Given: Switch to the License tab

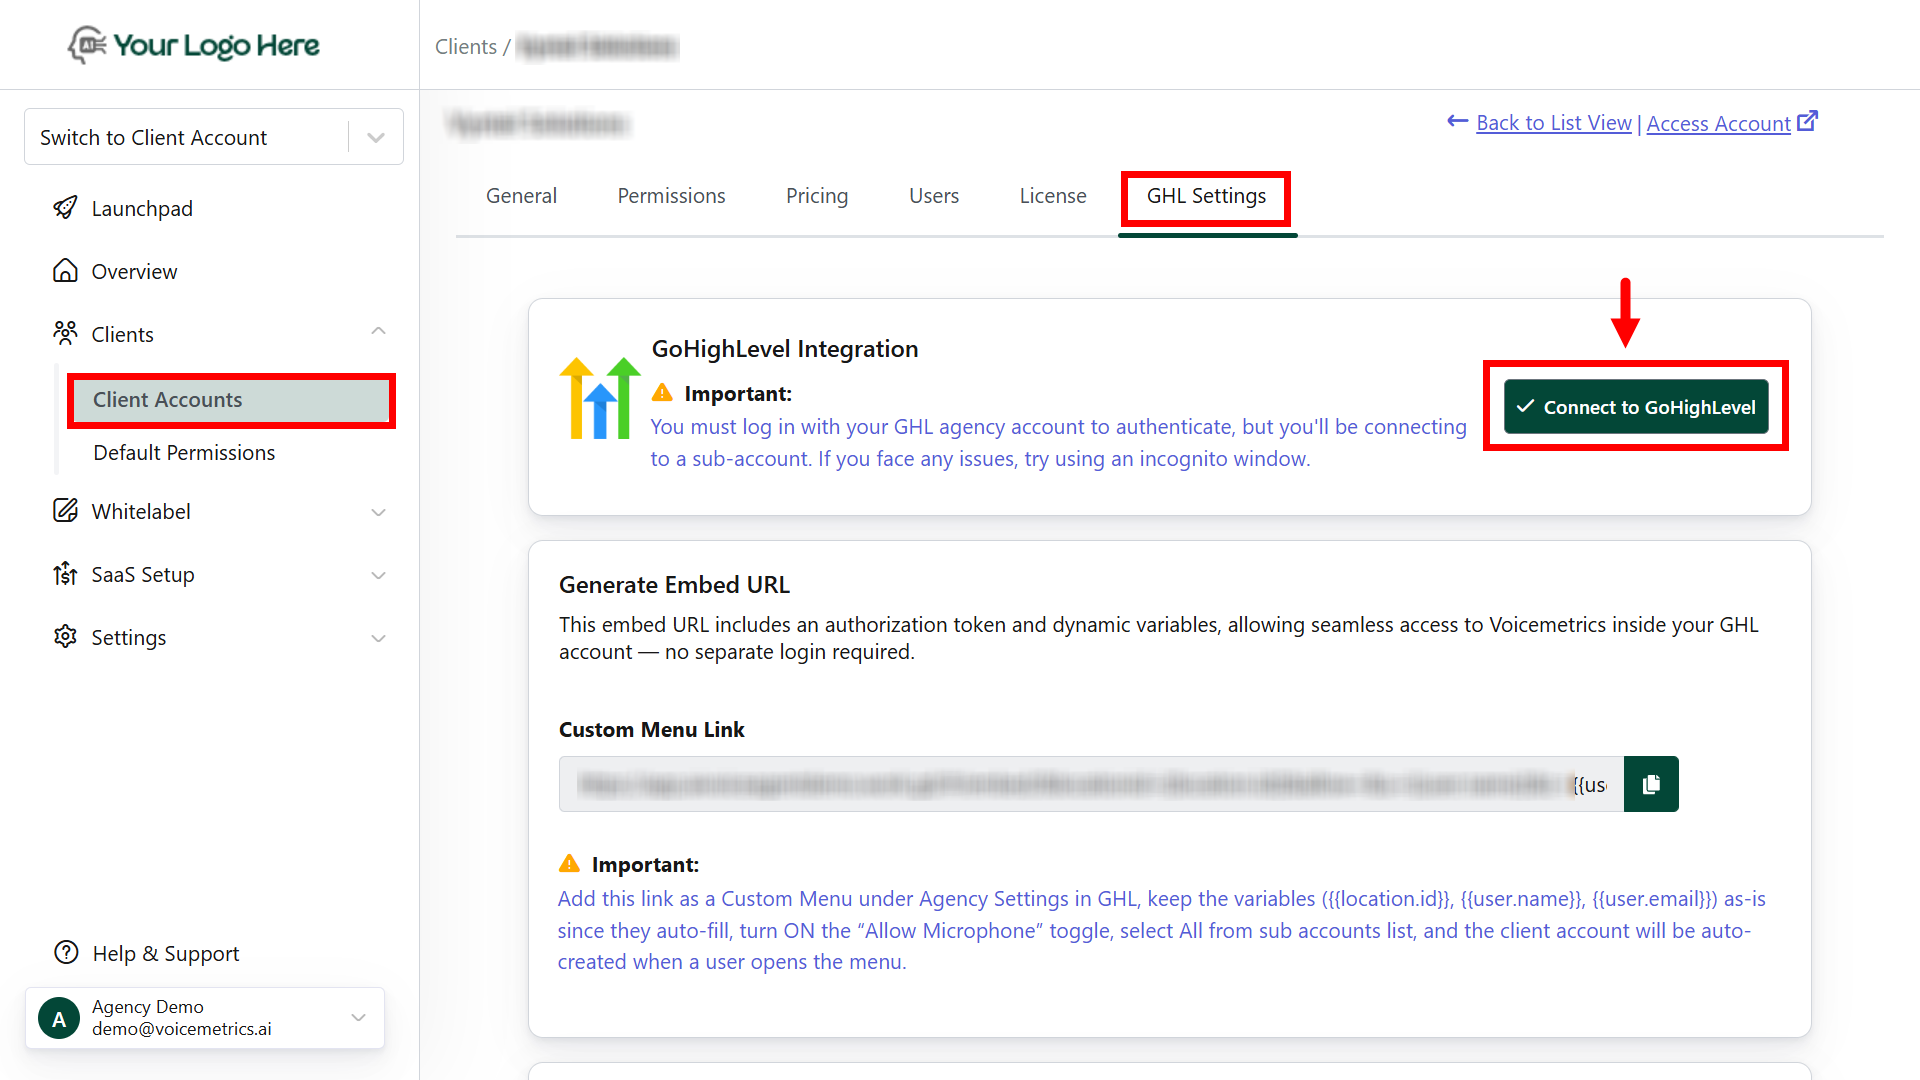Looking at the screenshot, I should tap(1052, 196).
